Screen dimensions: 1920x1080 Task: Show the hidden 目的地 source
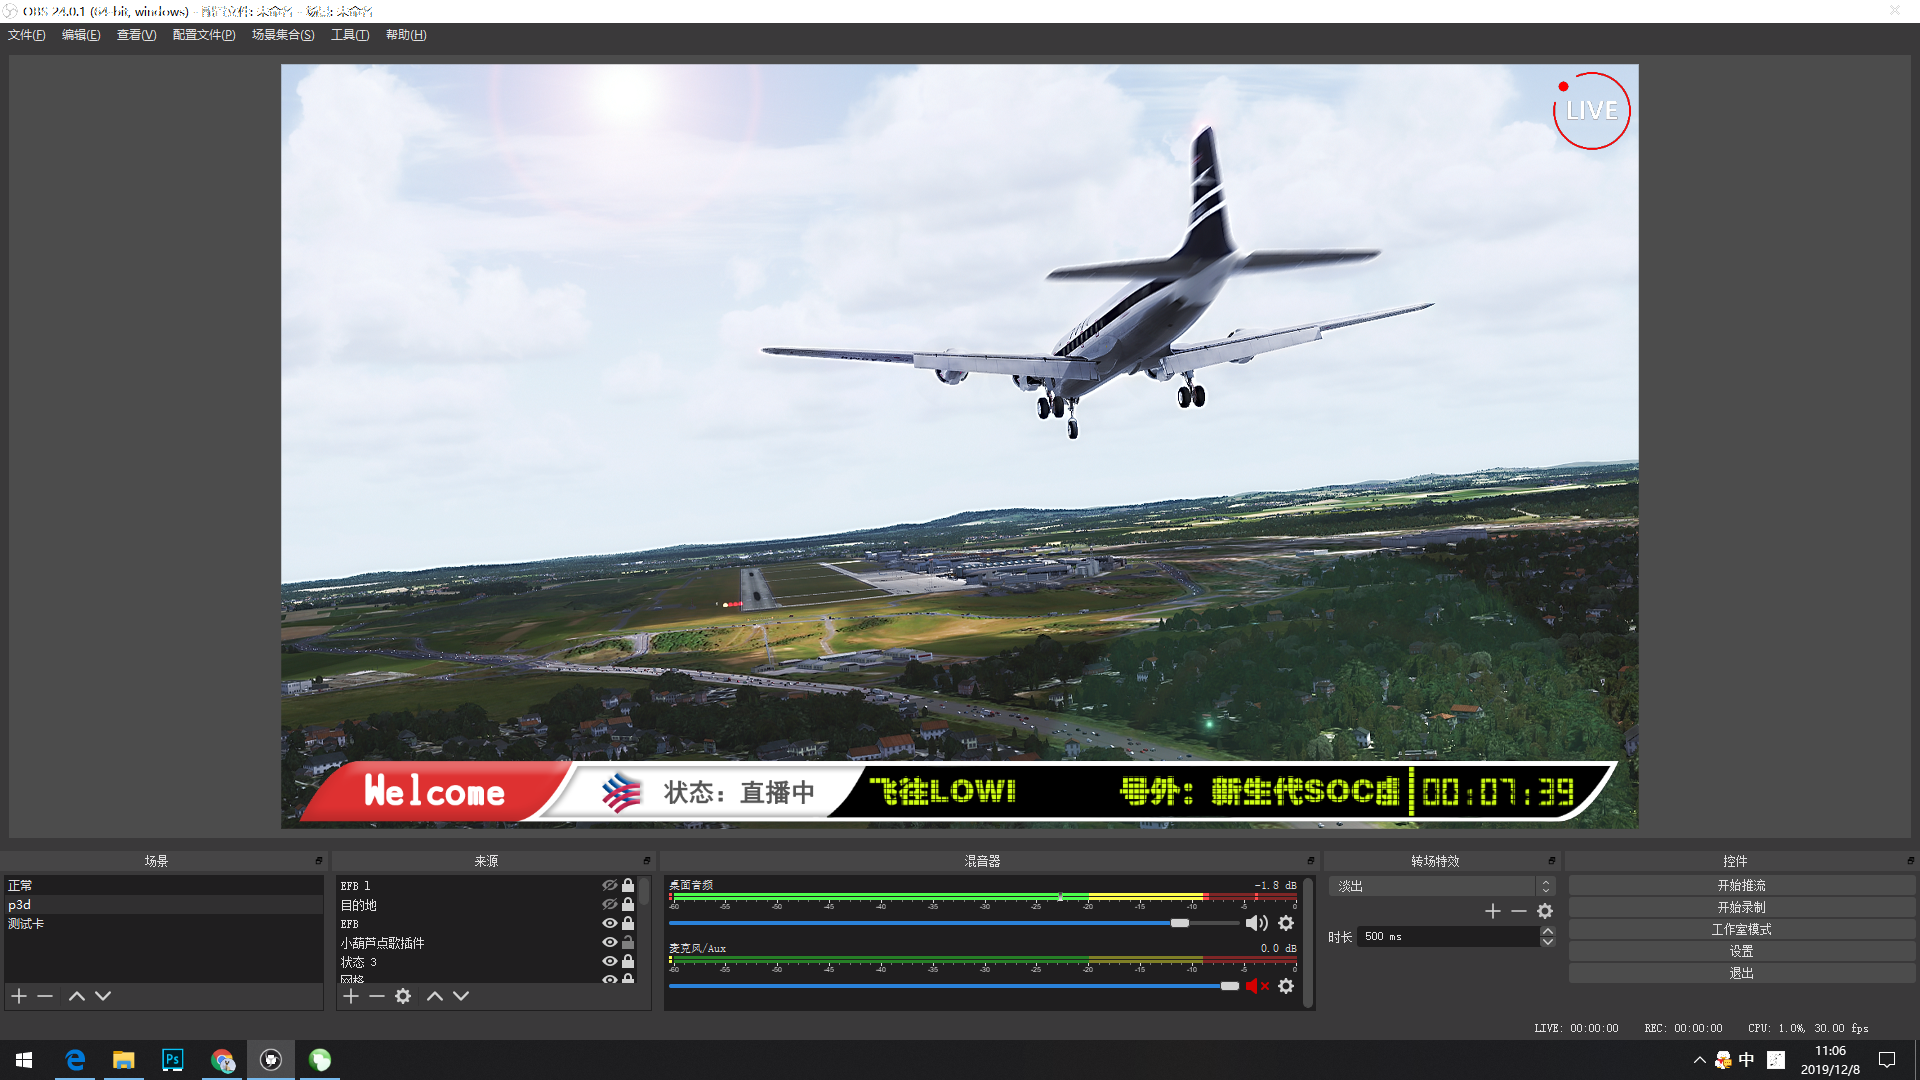[609, 904]
